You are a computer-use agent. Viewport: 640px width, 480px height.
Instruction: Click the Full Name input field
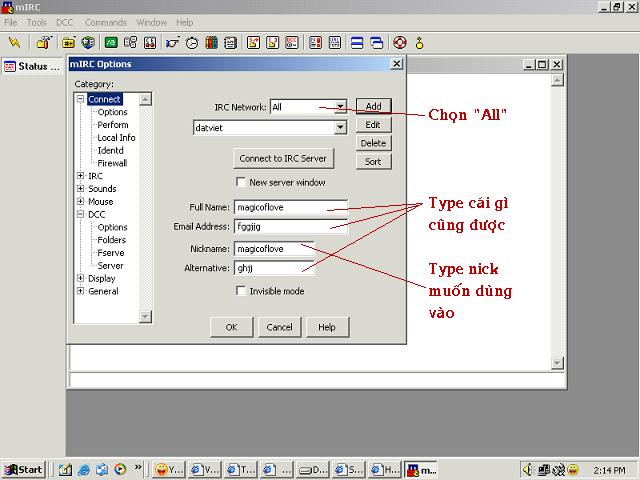(x=291, y=207)
